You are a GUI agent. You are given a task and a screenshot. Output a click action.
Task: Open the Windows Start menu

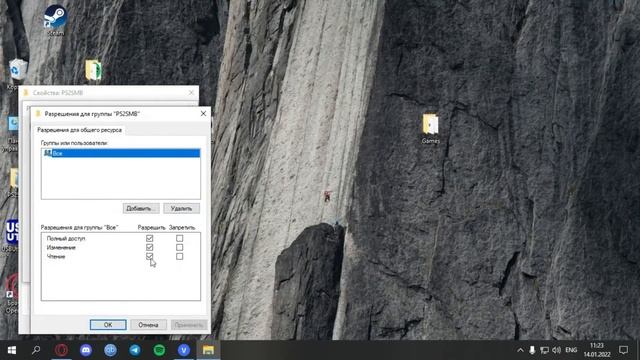tap(11, 350)
